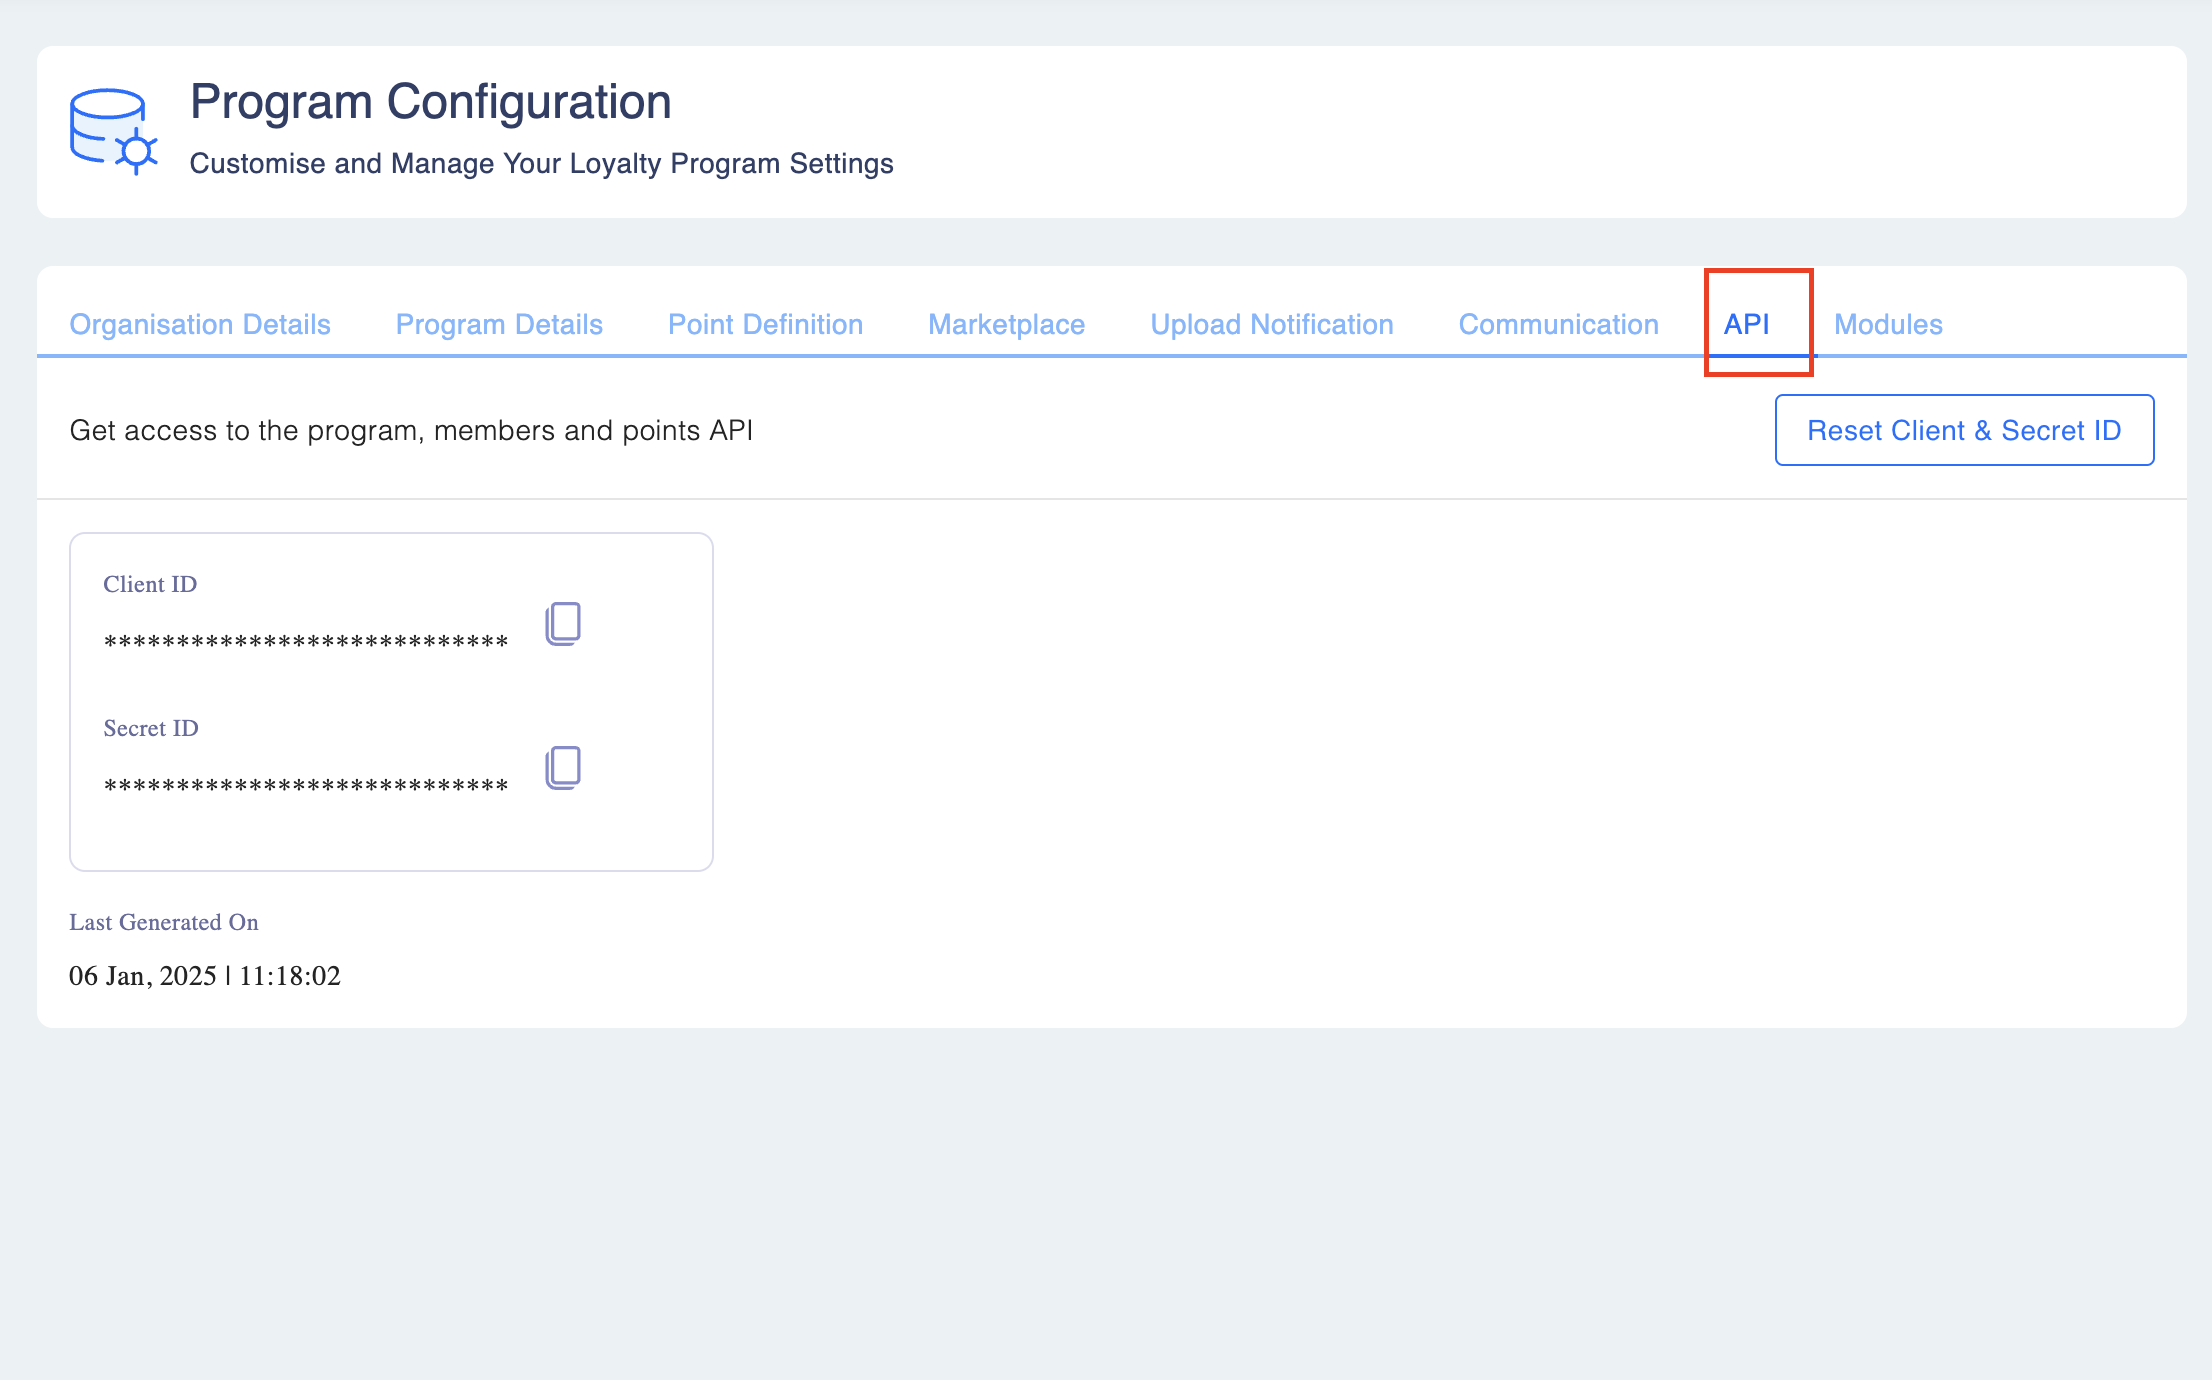Click the Program Configuration heading

click(430, 102)
